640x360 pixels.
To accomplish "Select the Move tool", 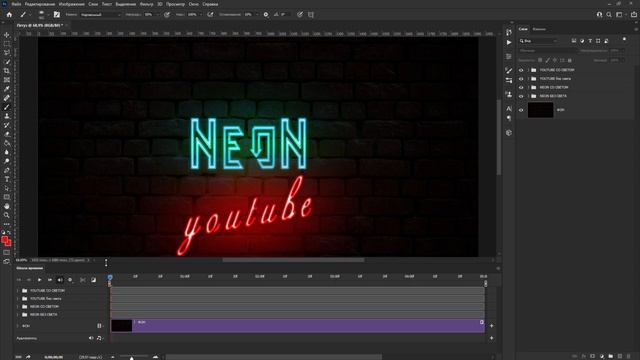I will (x=7, y=35).
